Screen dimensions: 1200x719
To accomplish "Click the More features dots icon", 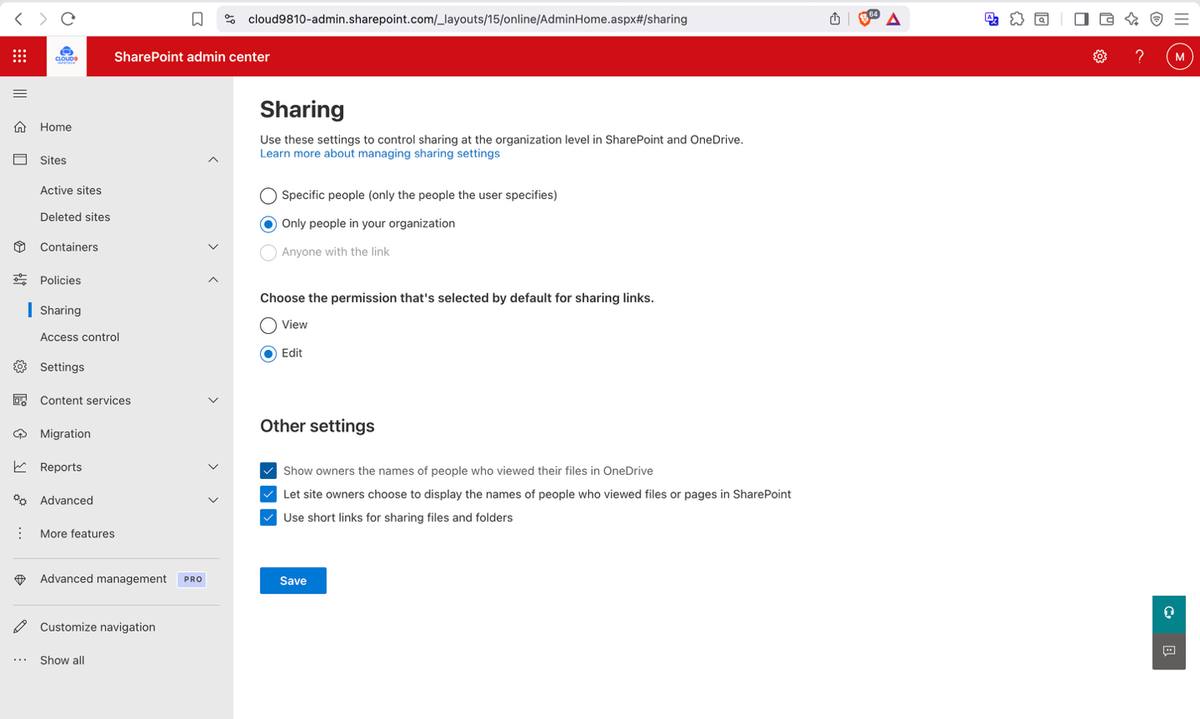I will 19,533.
